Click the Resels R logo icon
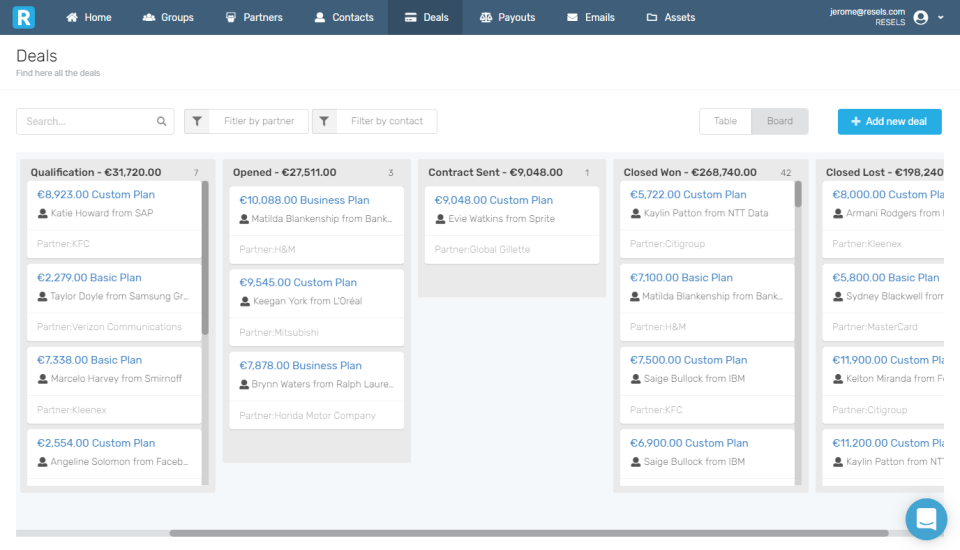Image resolution: width=960 pixels, height=550 pixels. 23,17
